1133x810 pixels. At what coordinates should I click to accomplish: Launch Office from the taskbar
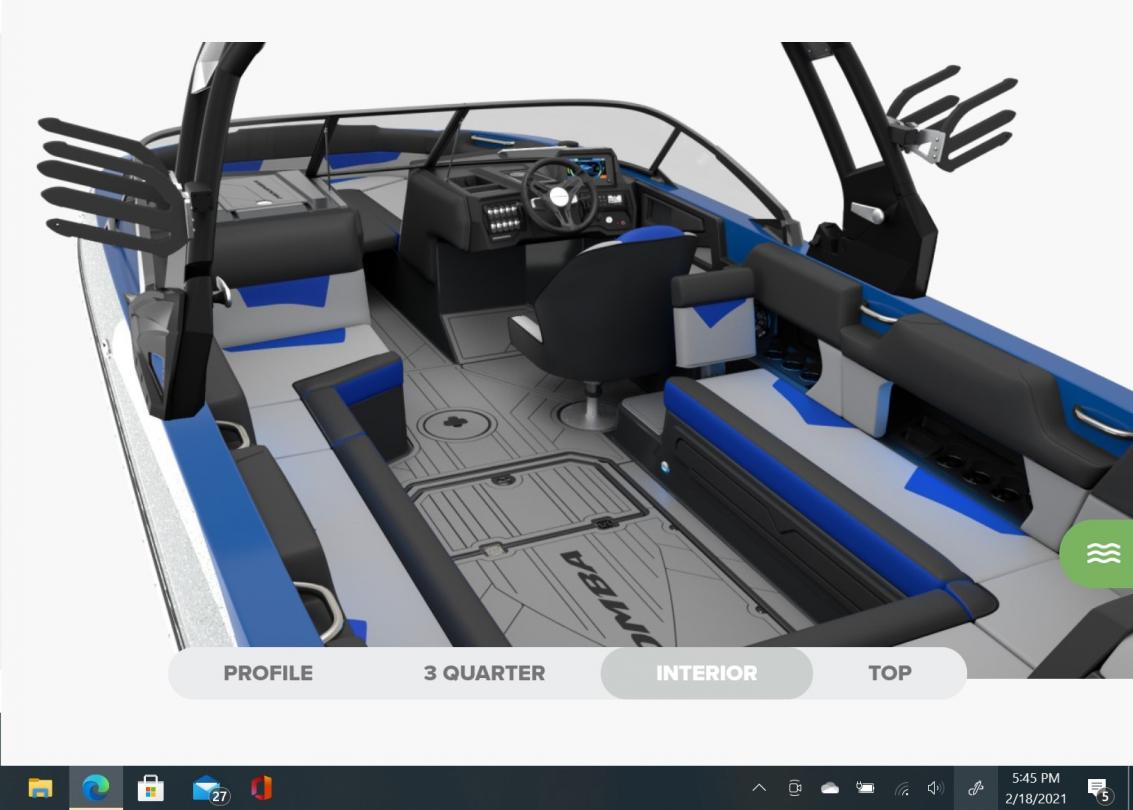tap(261, 788)
